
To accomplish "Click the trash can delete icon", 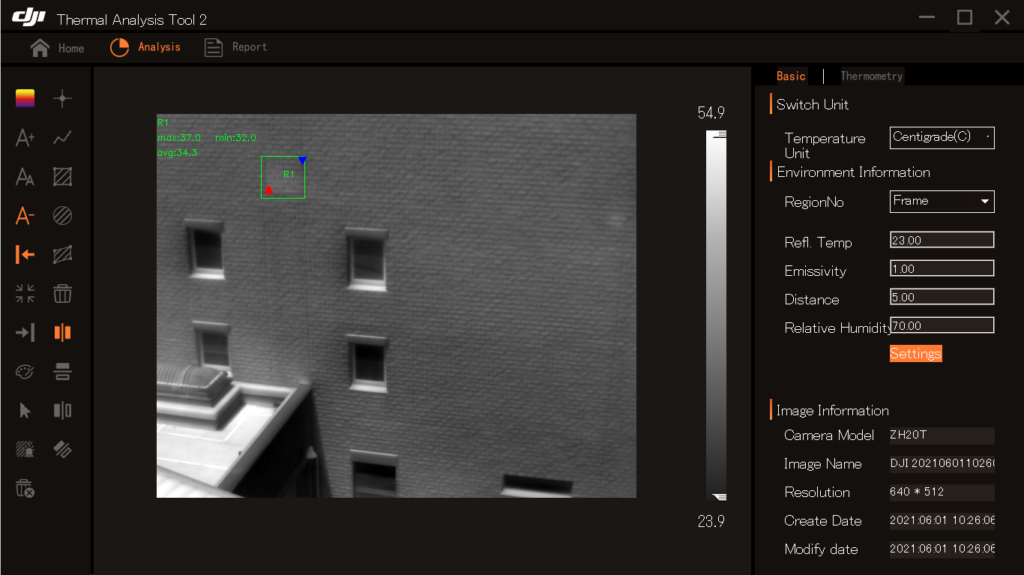I will pyautogui.click(x=62, y=293).
